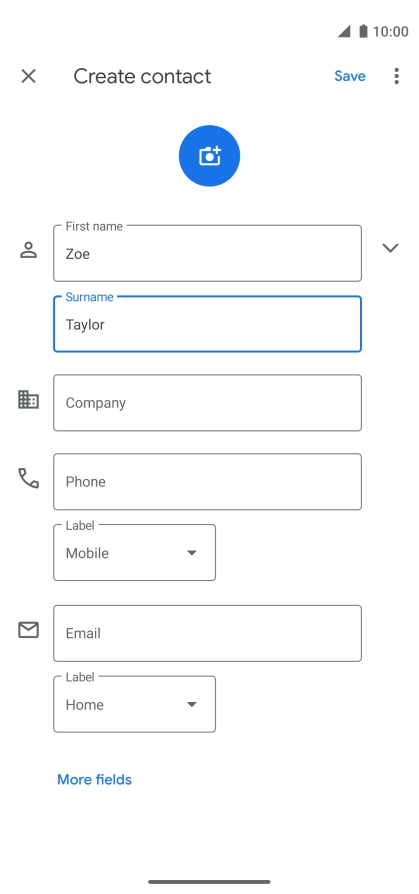Select the Email input field

click(x=208, y=633)
